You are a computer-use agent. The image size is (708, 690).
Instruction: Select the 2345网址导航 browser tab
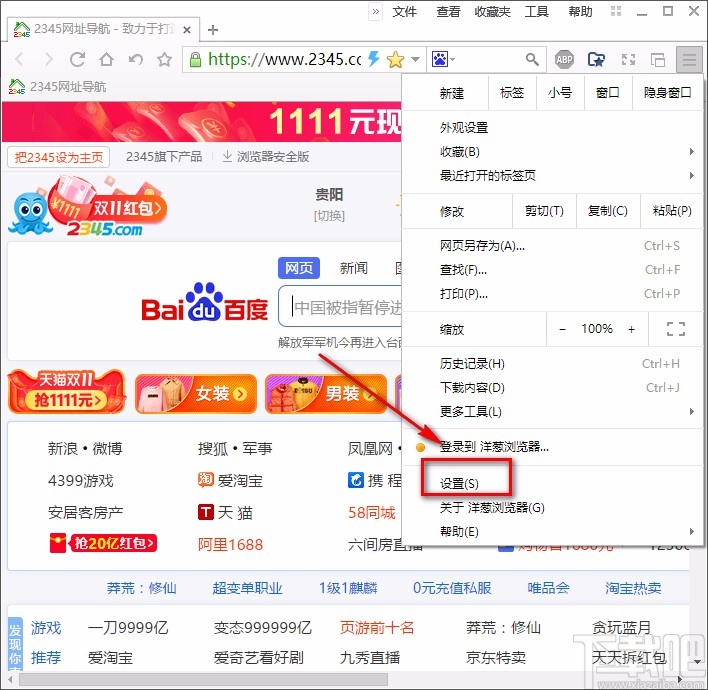click(103, 29)
